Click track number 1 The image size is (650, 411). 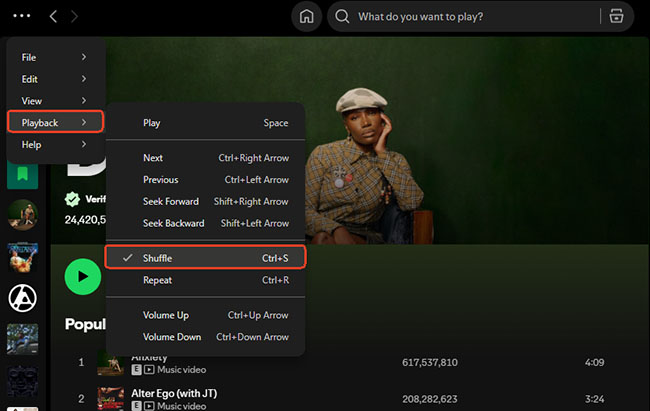81,362
